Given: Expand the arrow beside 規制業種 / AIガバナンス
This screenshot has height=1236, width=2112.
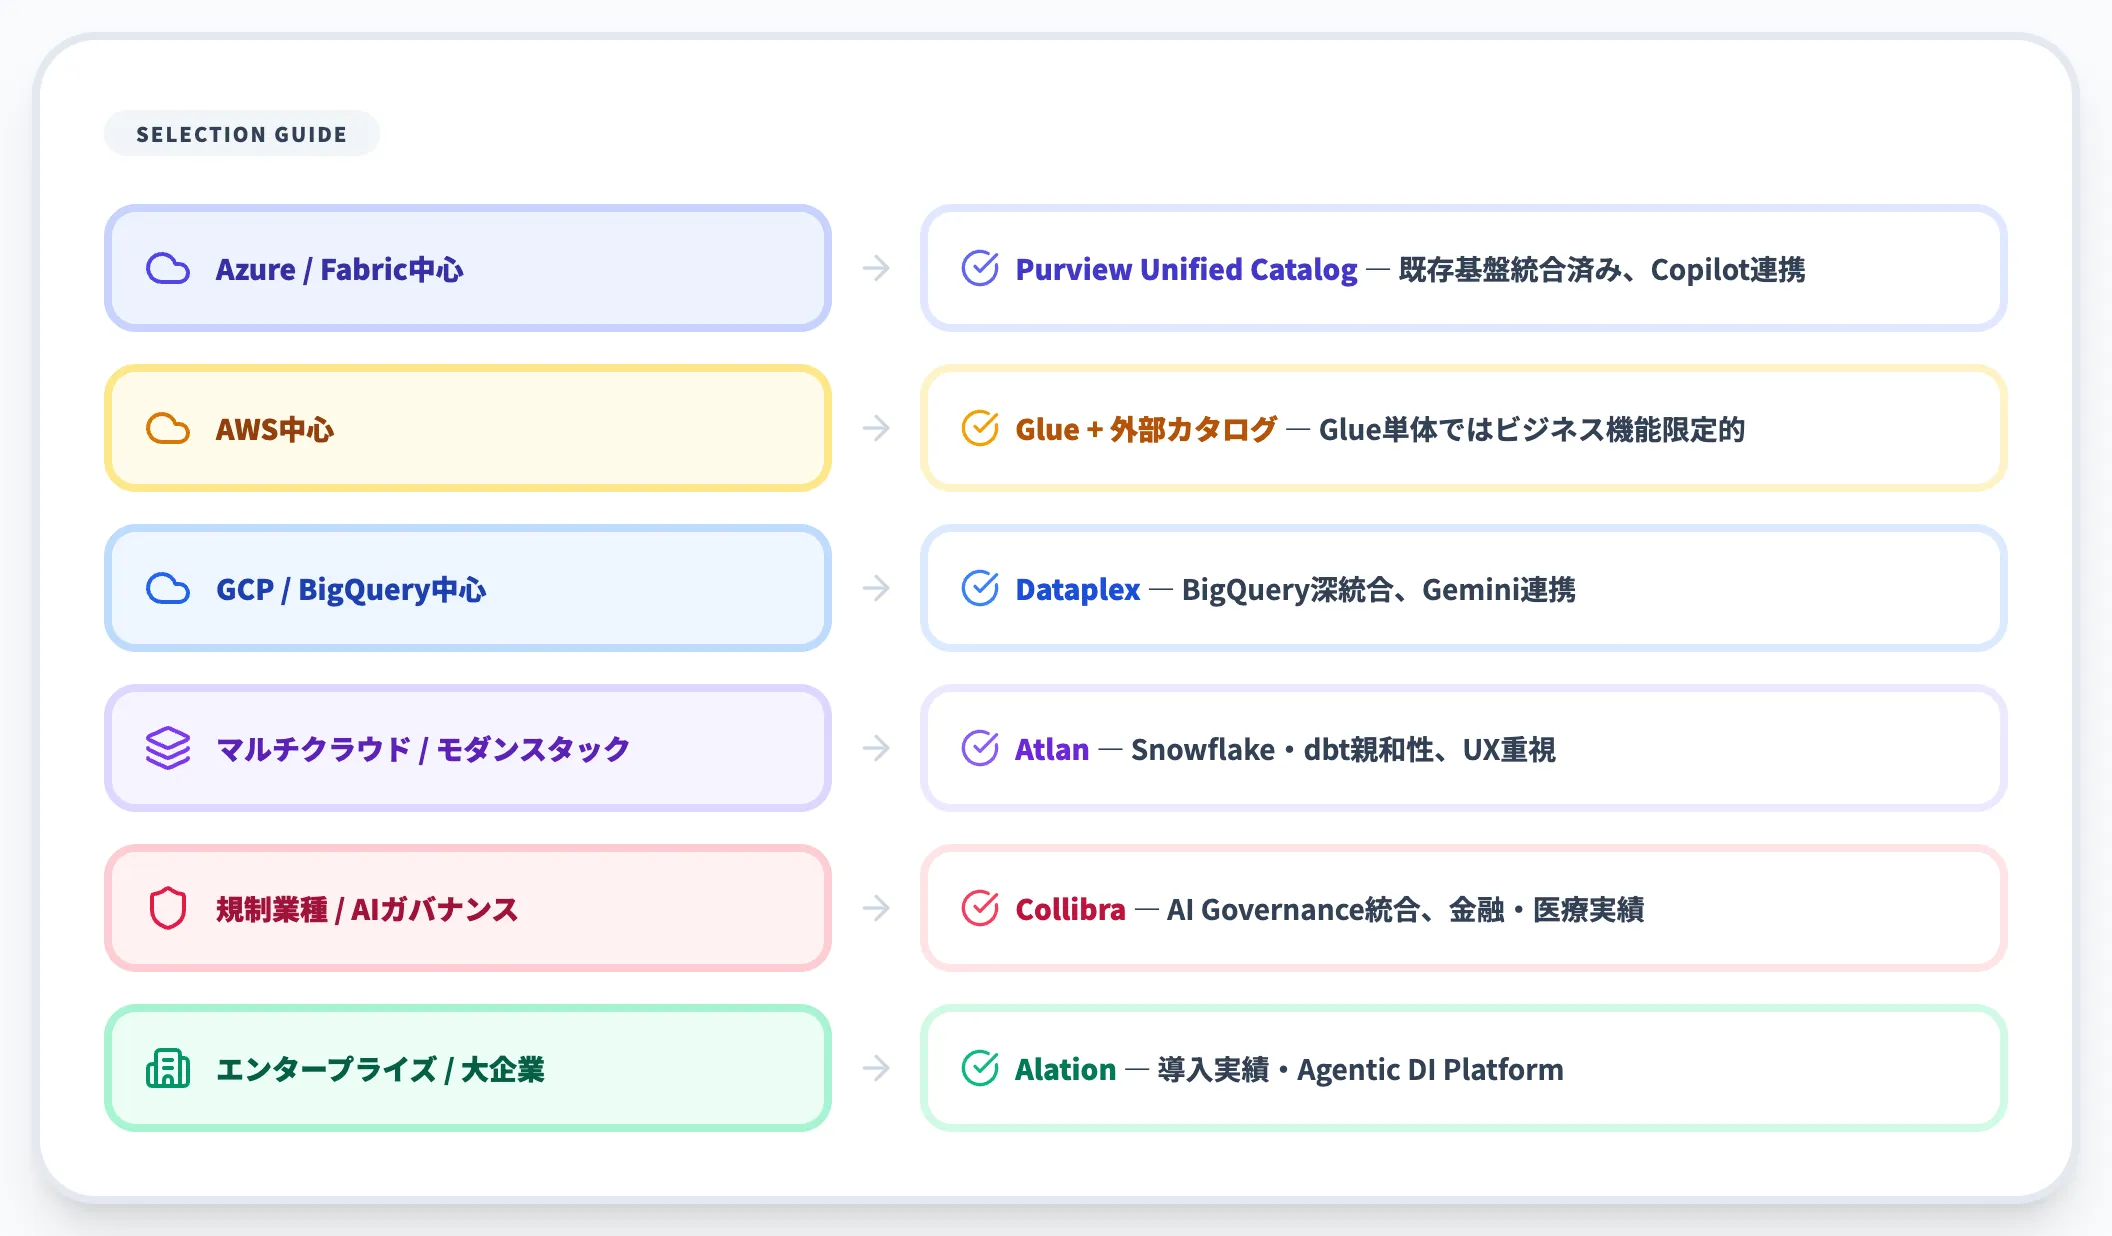Looking at the screenshot, I should [x=876, y=909].
